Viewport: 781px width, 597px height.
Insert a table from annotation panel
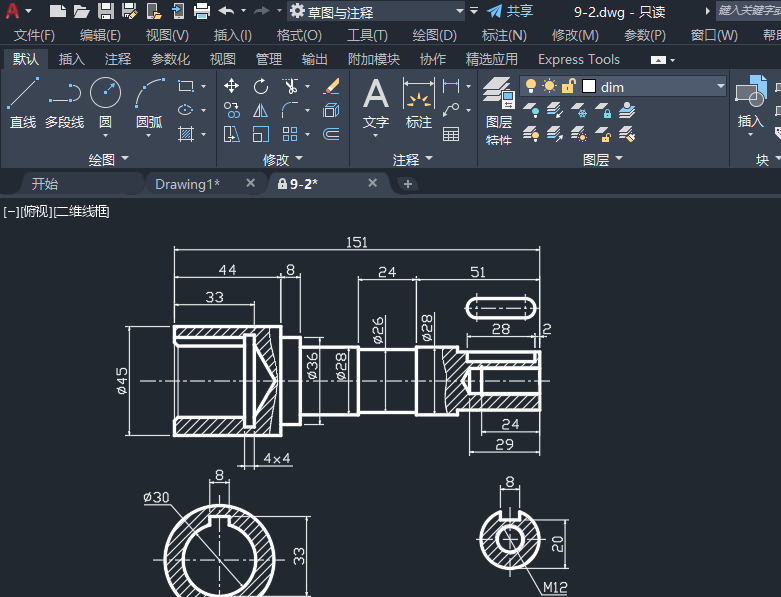tap(451, 134)
